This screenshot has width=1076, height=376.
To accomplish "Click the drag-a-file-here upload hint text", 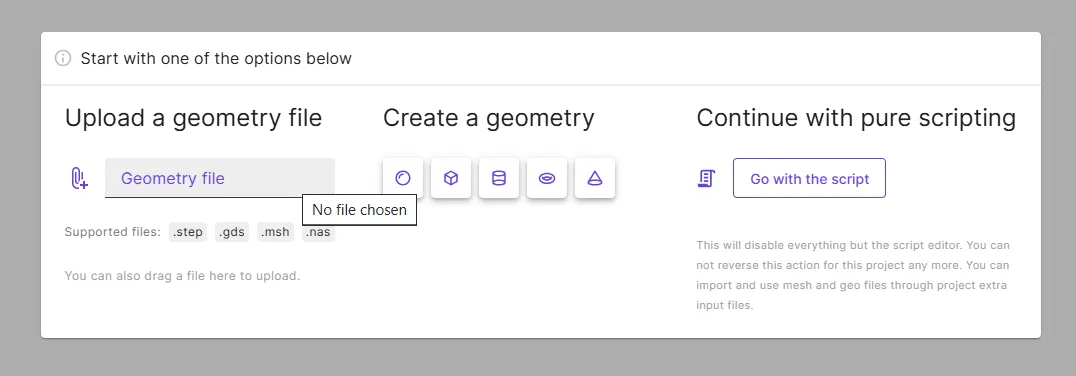I will click(x=183, y=276).
